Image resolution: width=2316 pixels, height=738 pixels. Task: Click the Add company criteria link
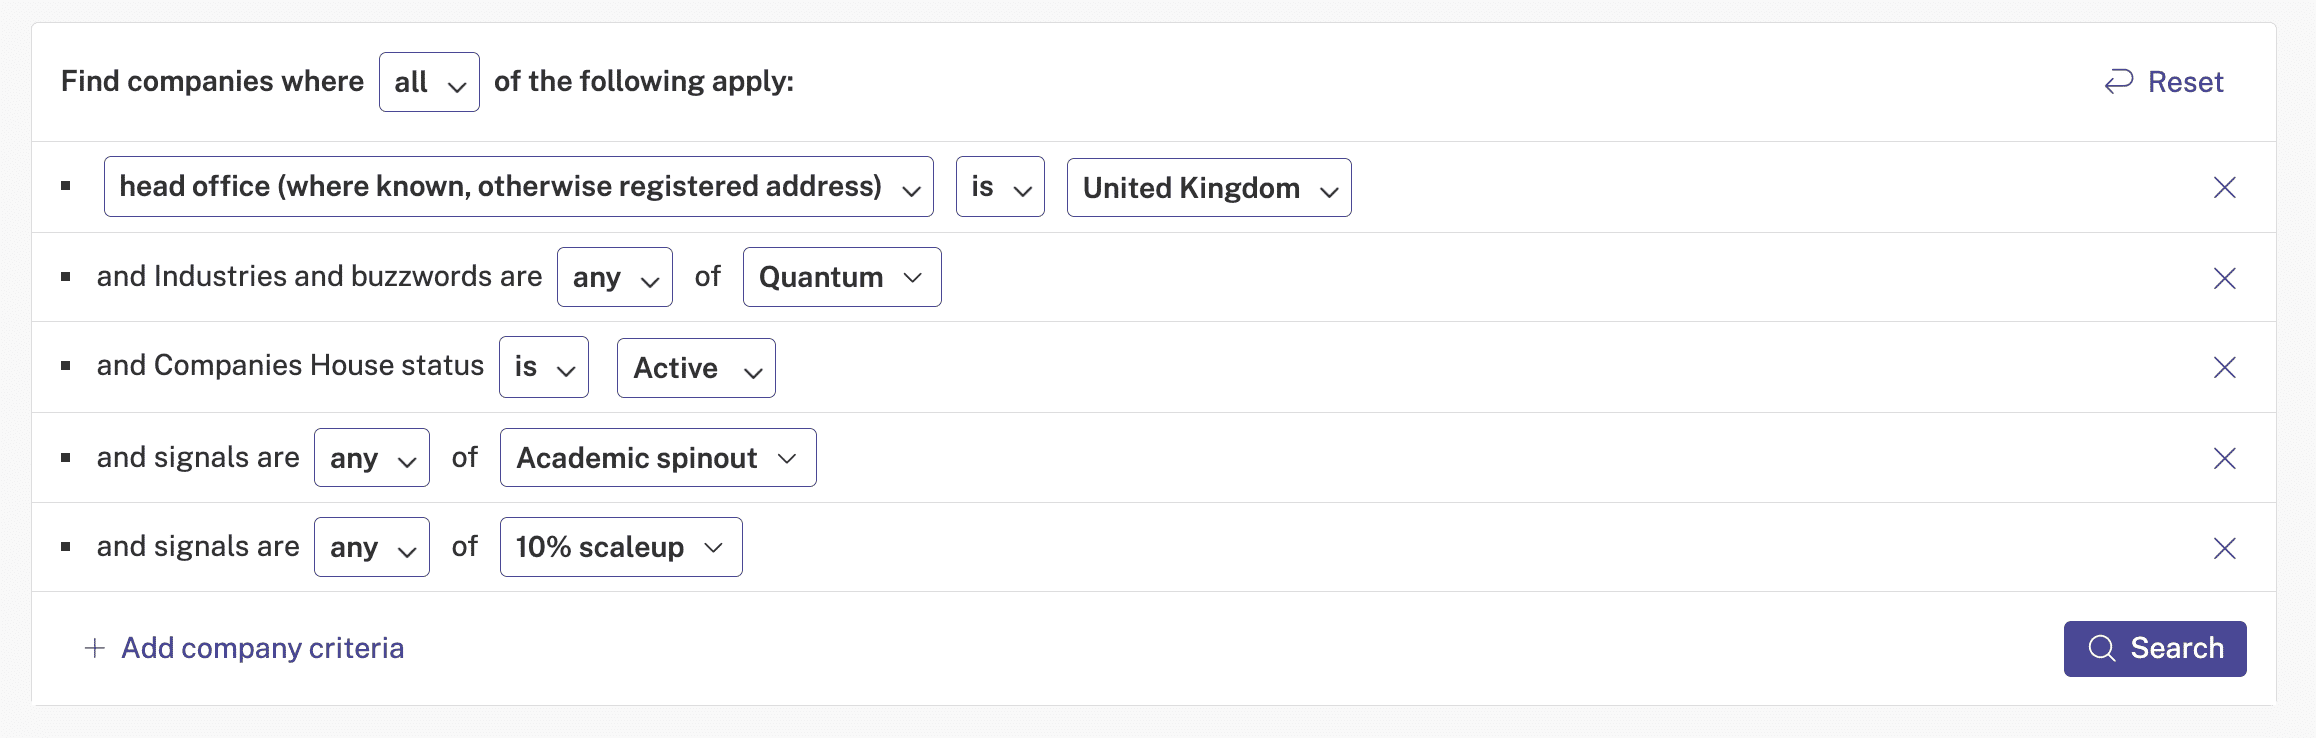point(262,648)
